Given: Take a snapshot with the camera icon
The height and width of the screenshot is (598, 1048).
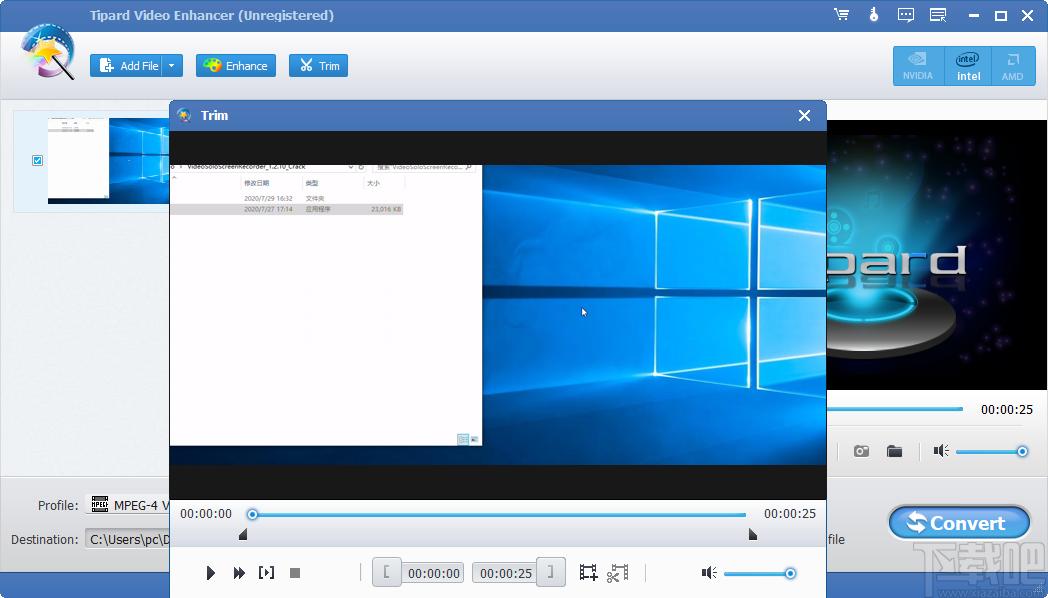Looking at the screenshot, I should pos(861,451).
